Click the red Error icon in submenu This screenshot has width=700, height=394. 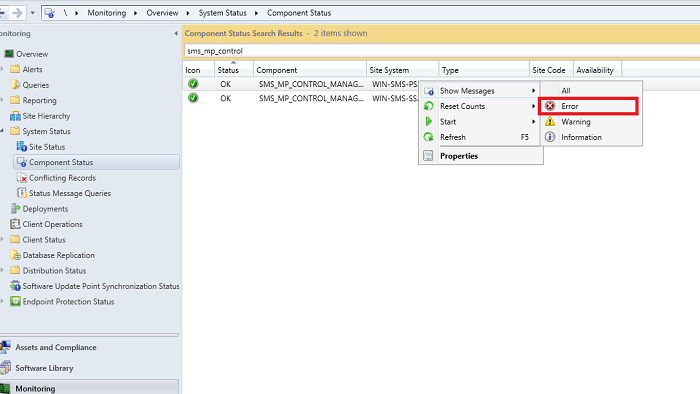(550, 106)
